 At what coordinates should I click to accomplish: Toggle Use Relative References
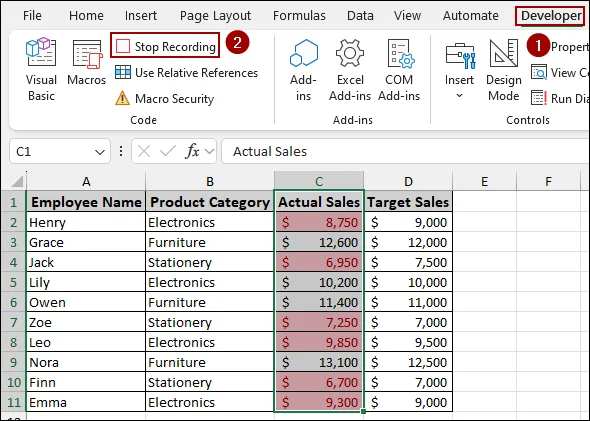tap(186, 73)
